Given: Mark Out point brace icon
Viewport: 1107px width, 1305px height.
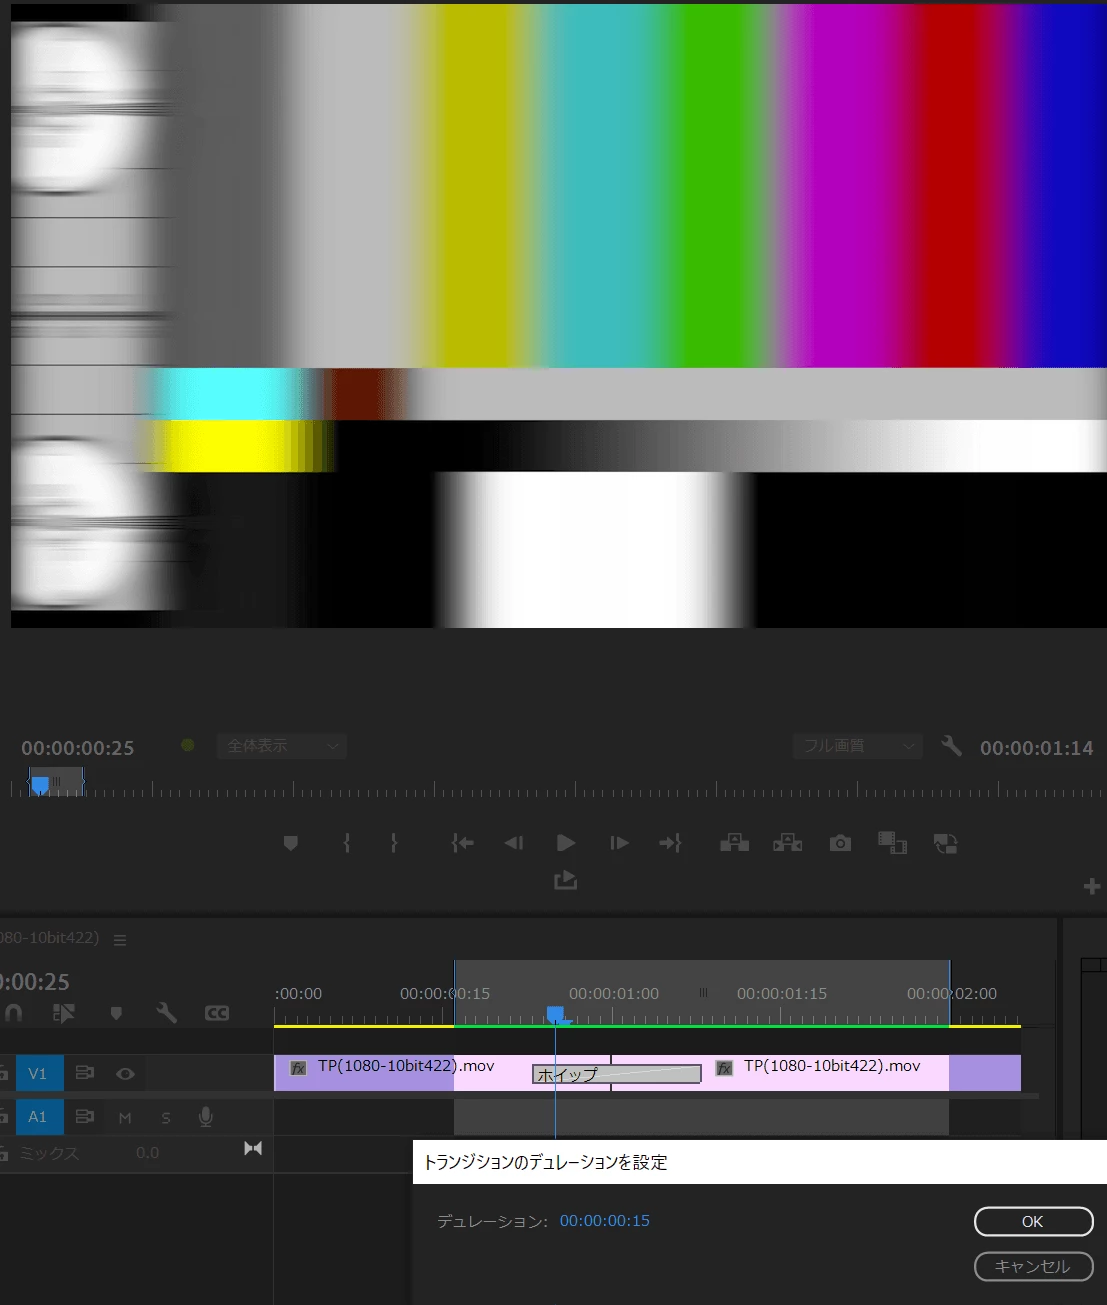Looking at the screenshot, I should tap(394, 843).
